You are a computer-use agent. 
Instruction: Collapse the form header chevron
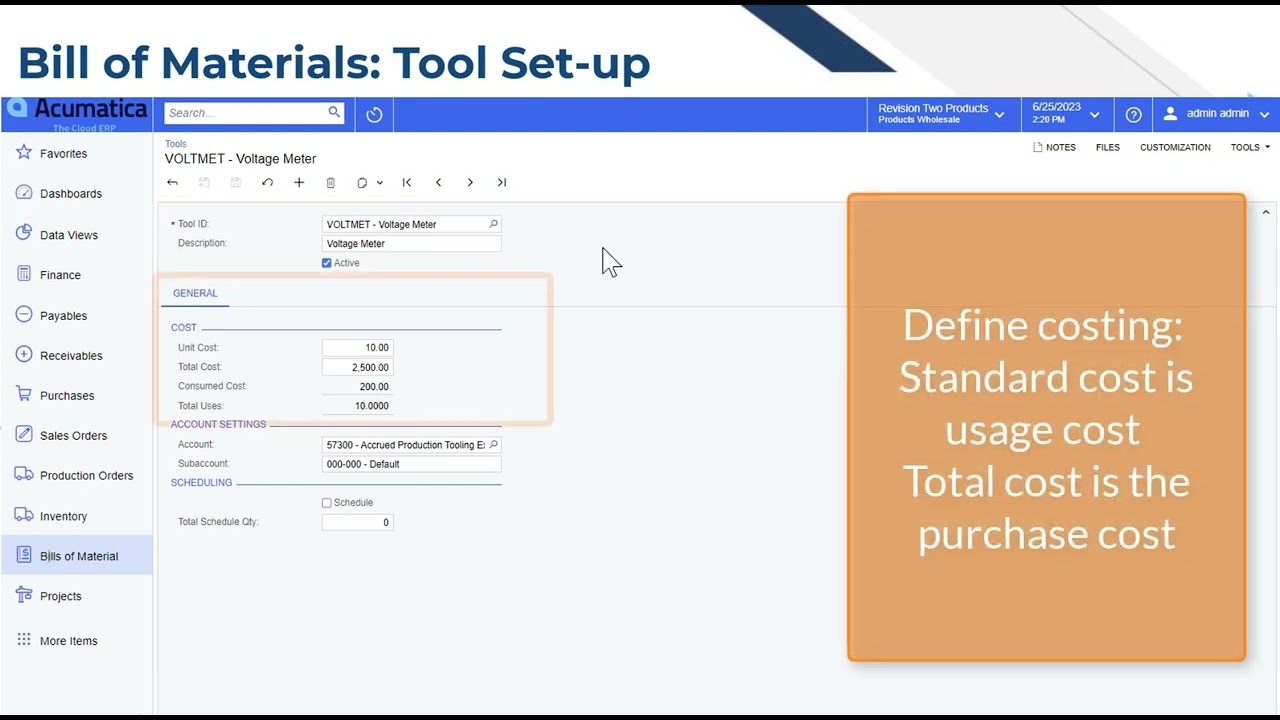(x=1265, y=213)
